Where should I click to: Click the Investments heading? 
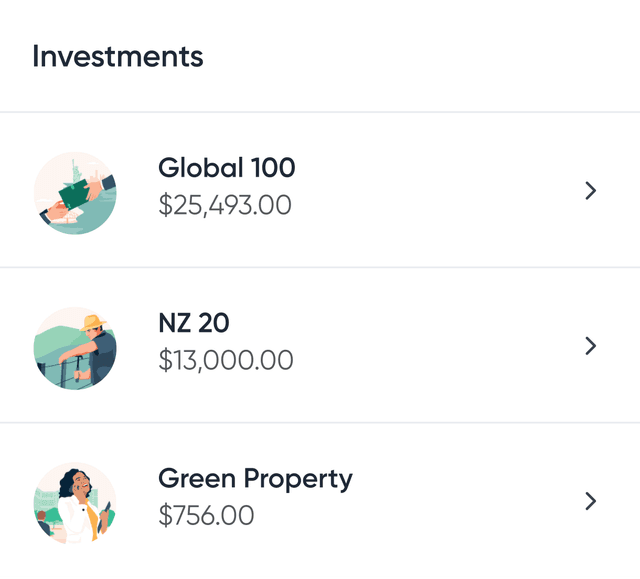coord(118,56)
